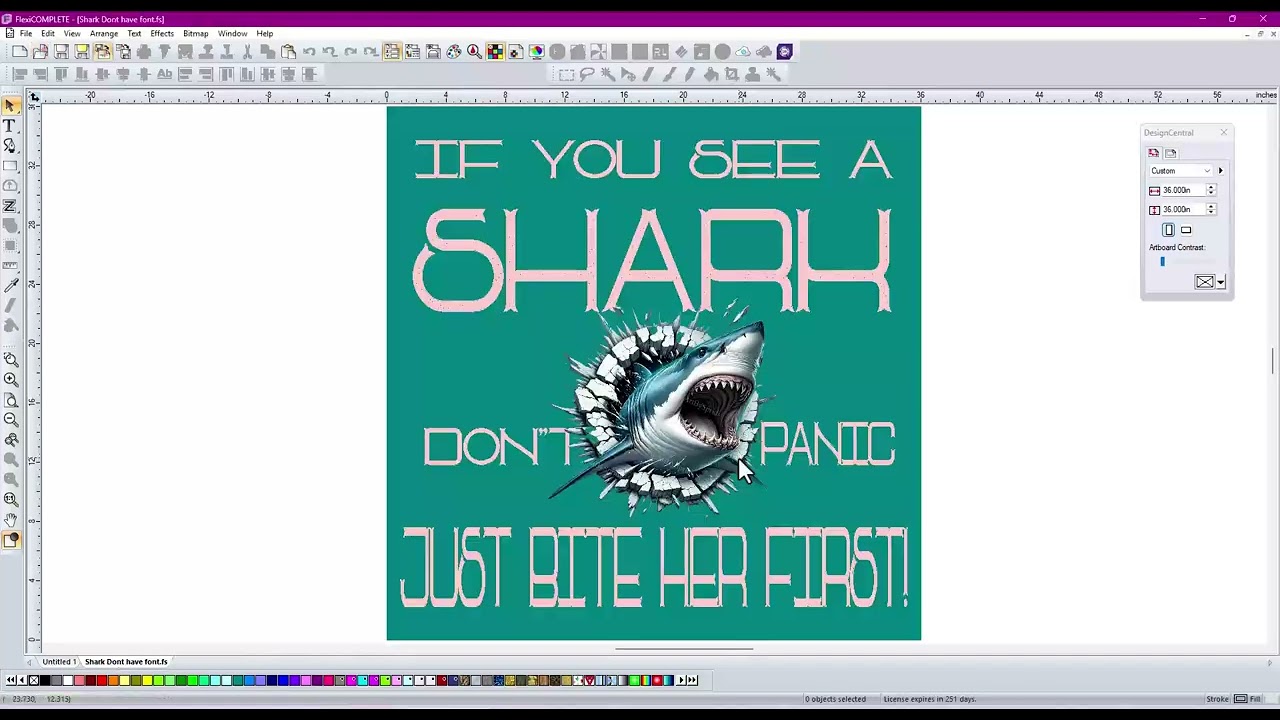Switch to second DesignCentral tab

click(1171, 153)
